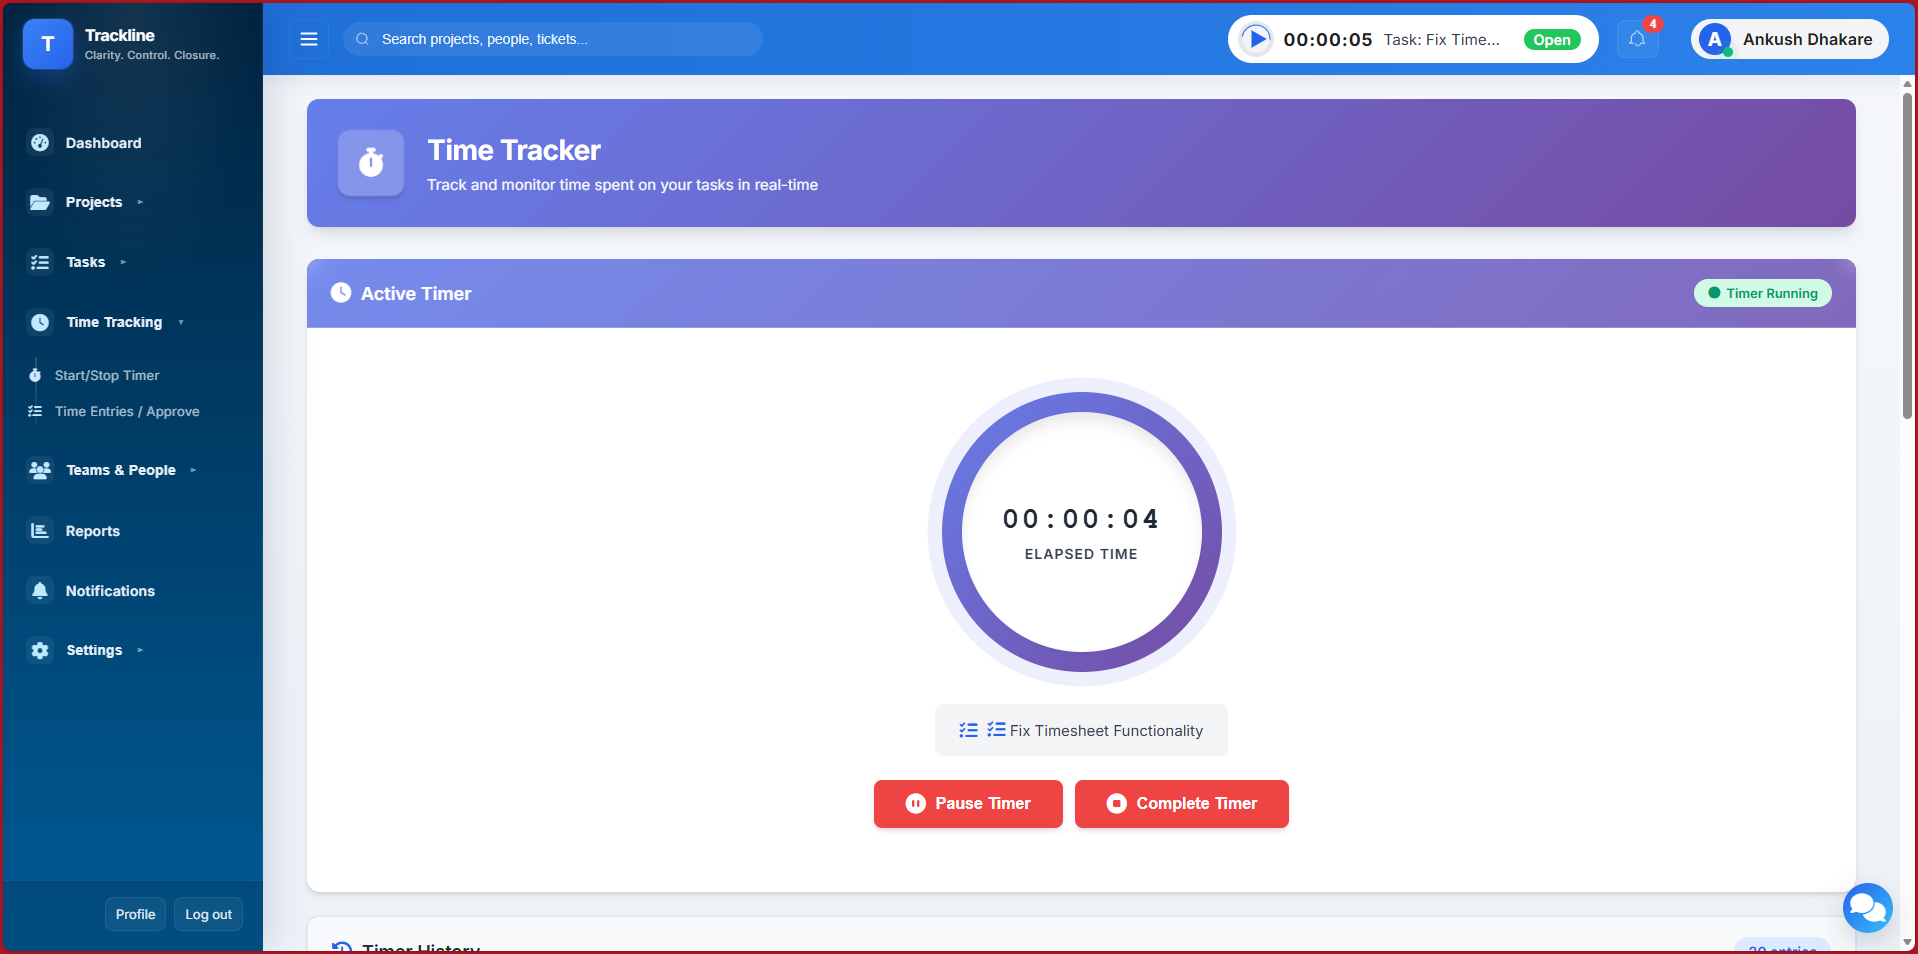Open the Reports sidebar item
Screen dimensions: 1918x954
[92, 531]
